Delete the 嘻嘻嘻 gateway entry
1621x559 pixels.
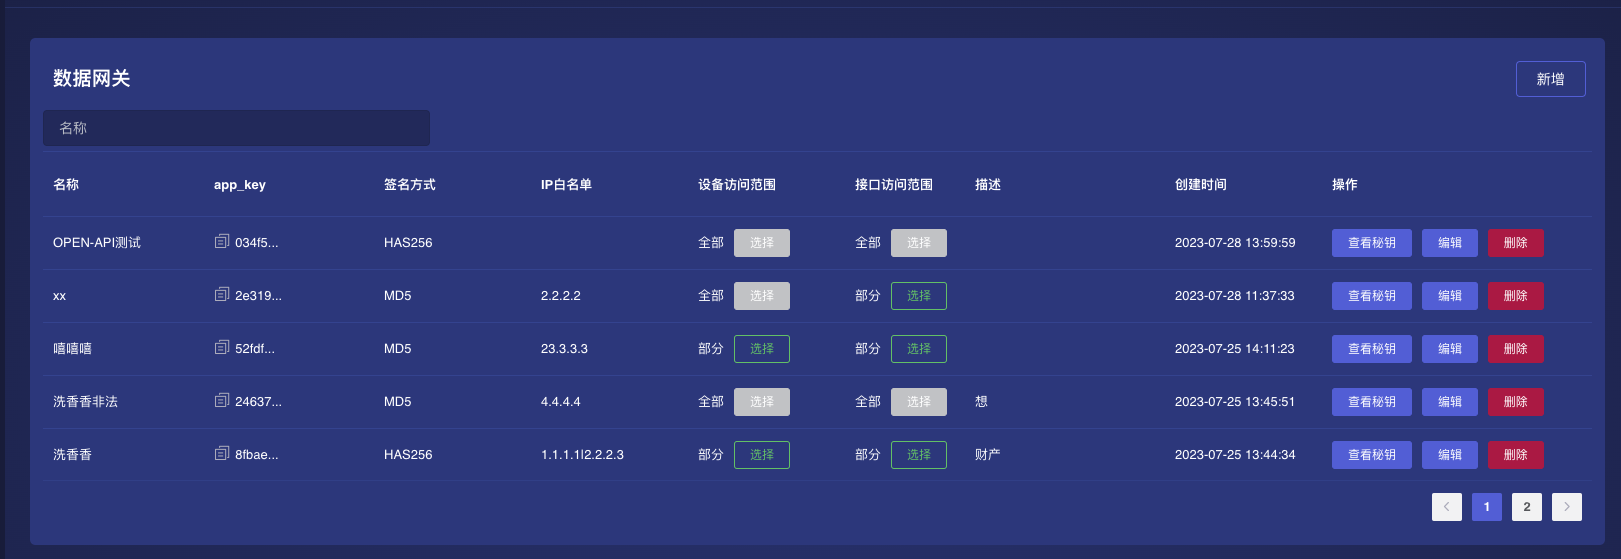(x=1515, y=349)
